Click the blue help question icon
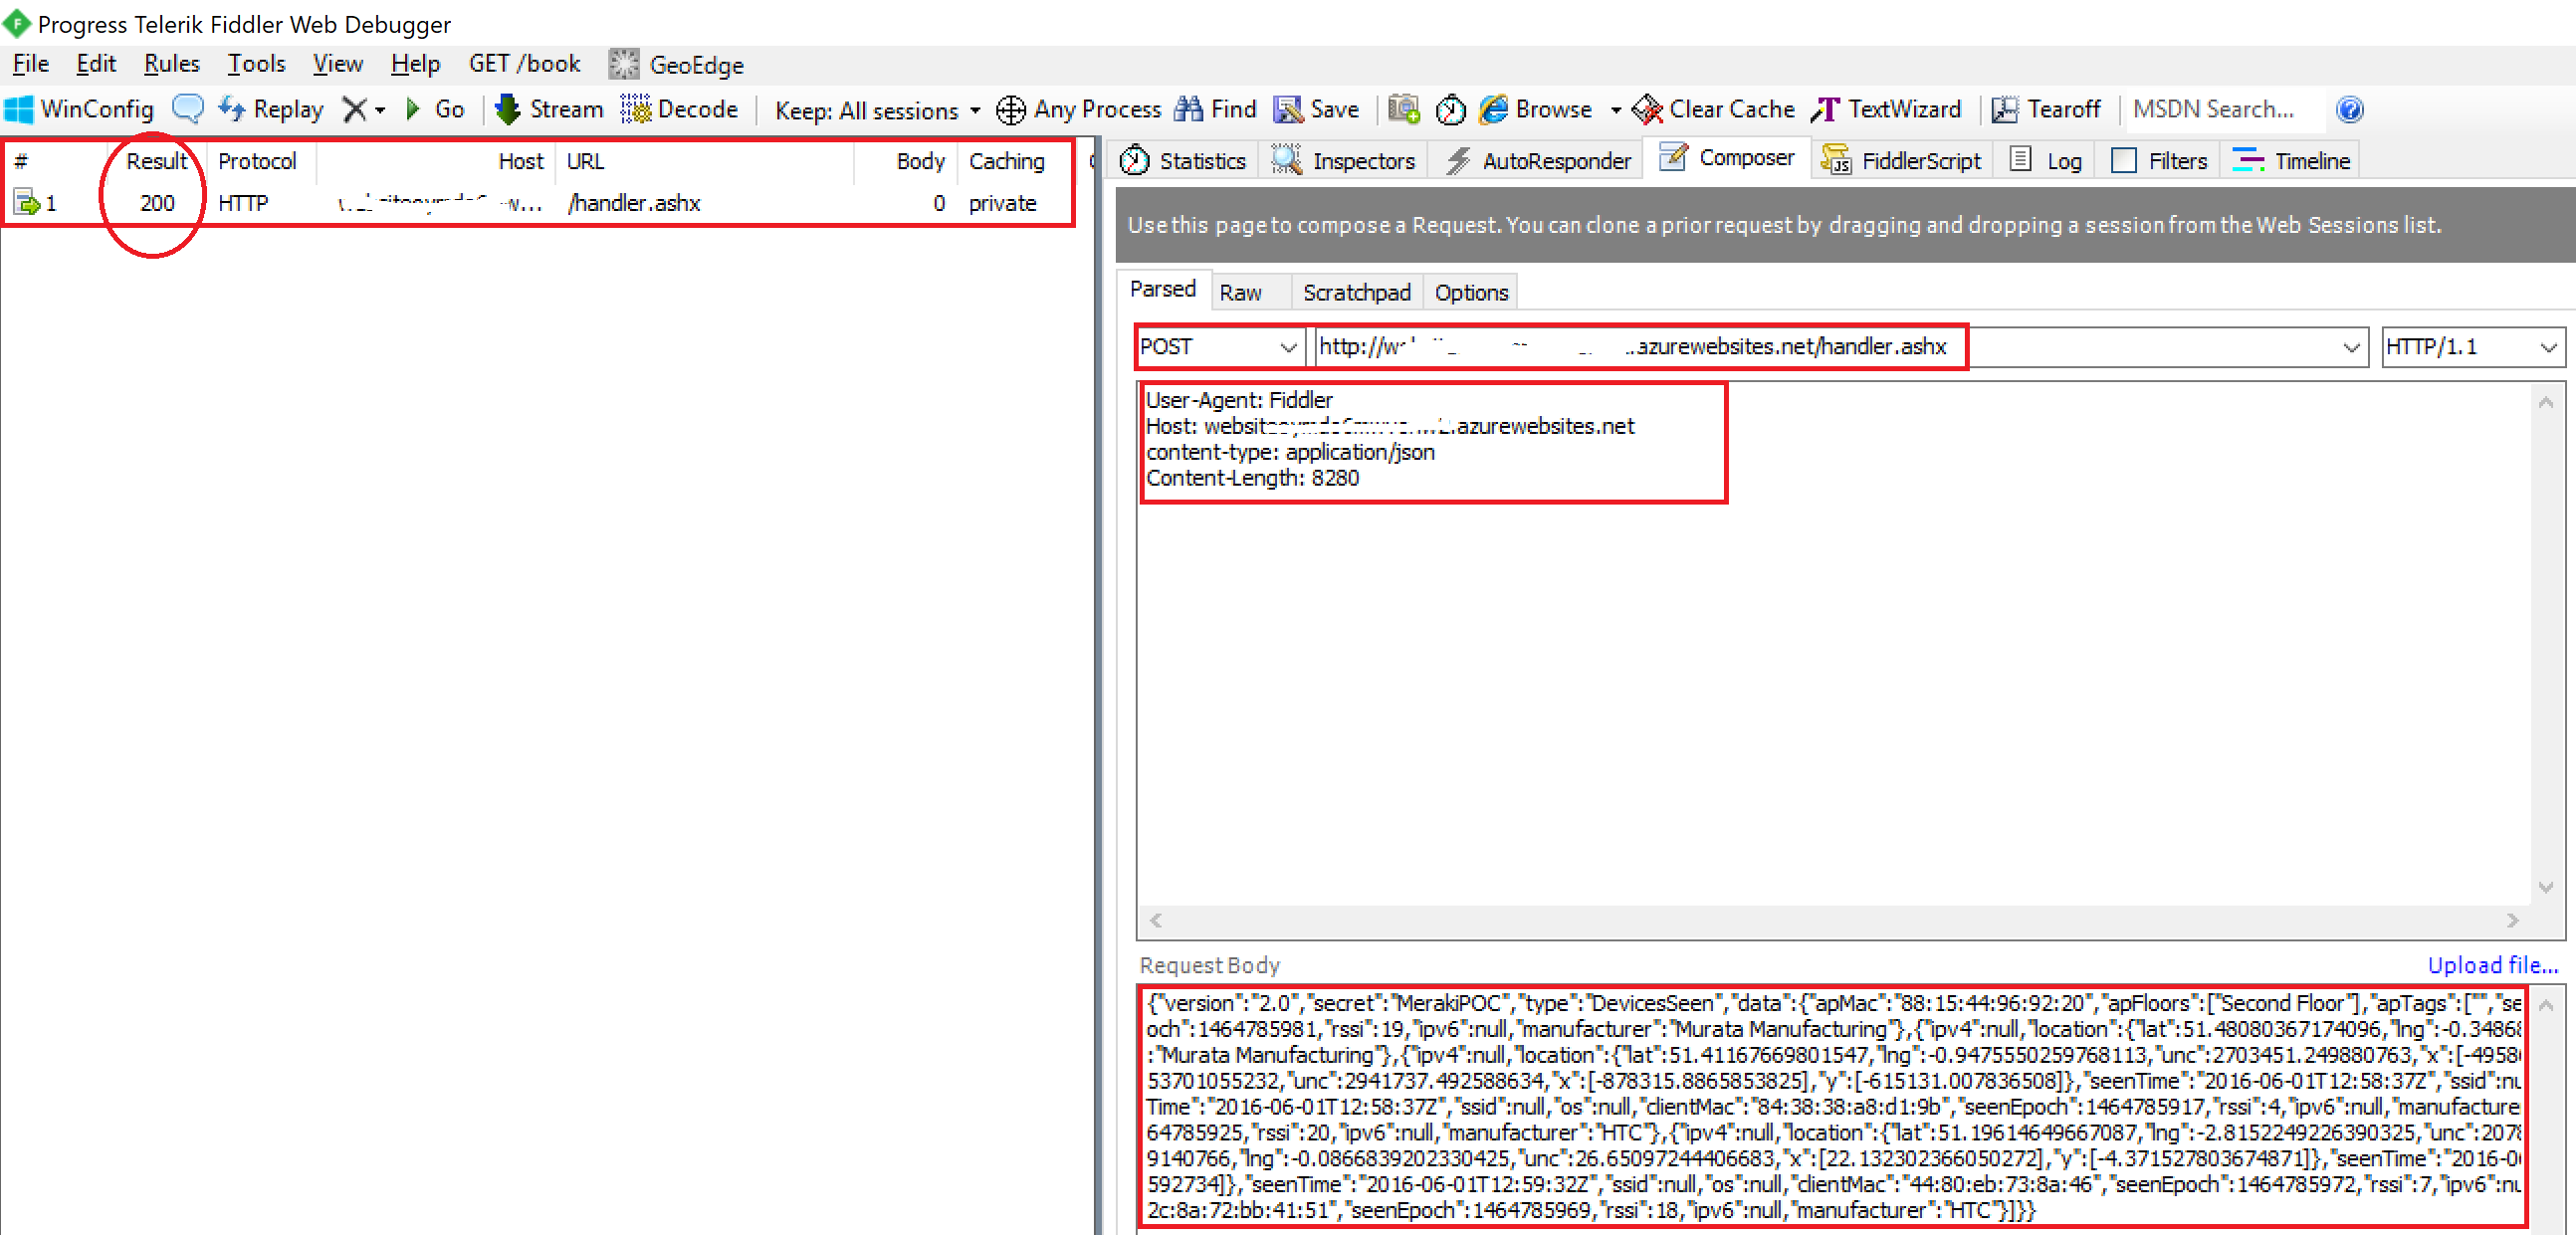This screenshot has height=1235, width=2576. click(2349, 109)
